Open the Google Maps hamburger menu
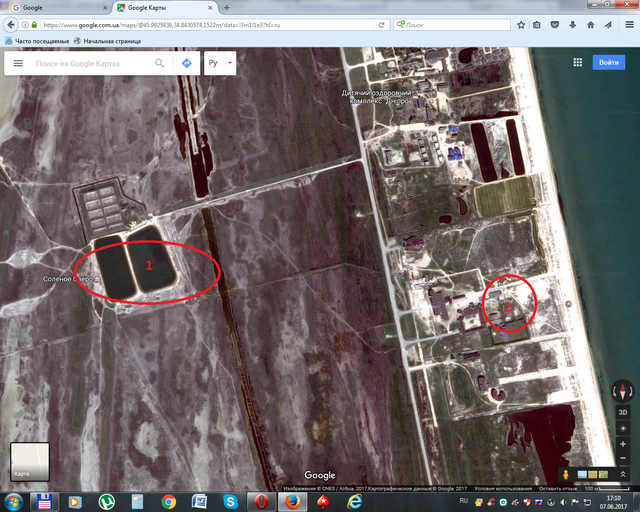Viewport: 640px width, 512px height. [x=18, y=63]
